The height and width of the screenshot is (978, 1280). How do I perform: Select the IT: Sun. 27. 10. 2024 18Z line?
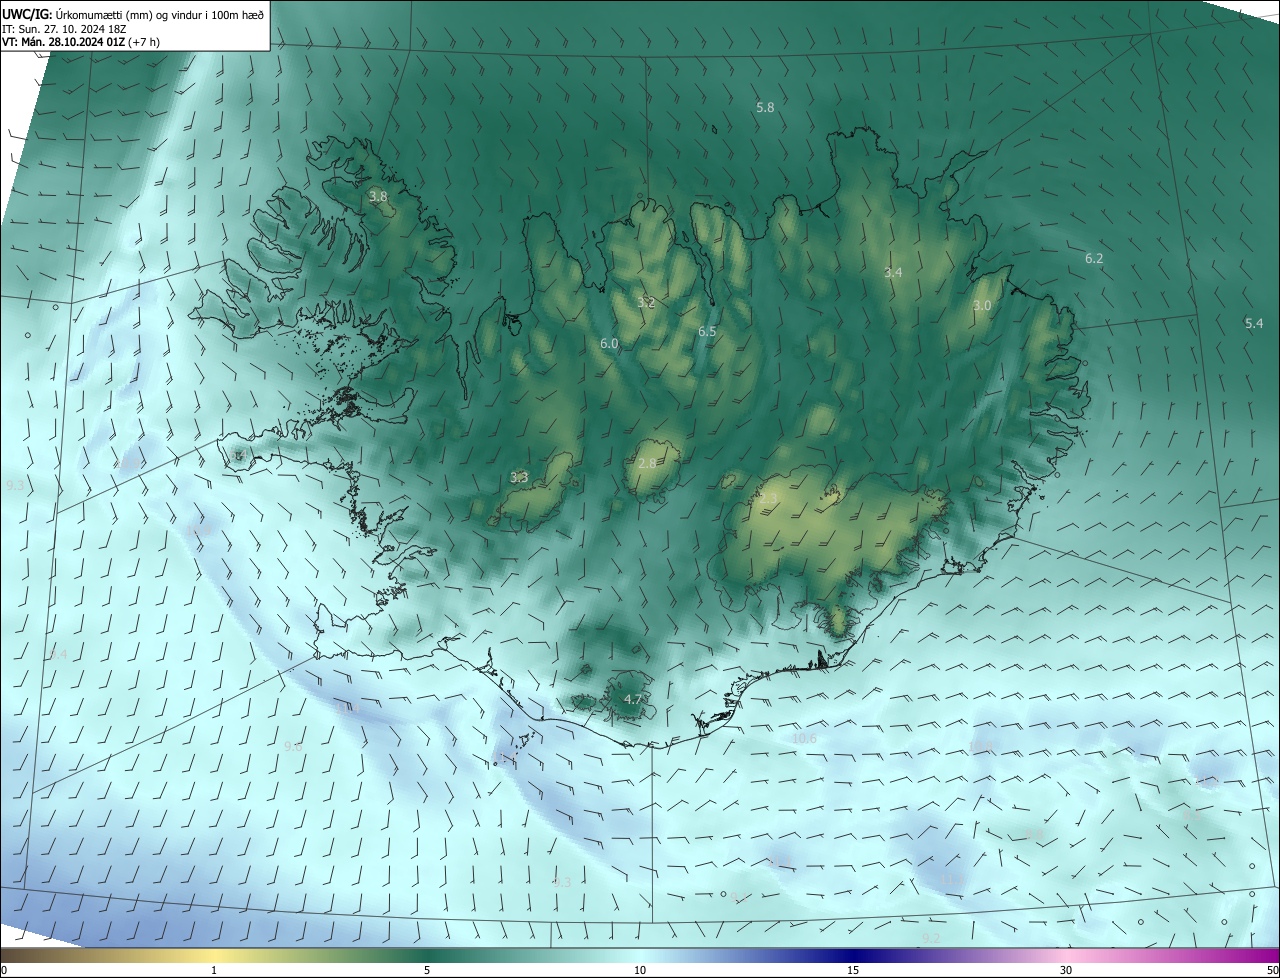pos(64,29)
